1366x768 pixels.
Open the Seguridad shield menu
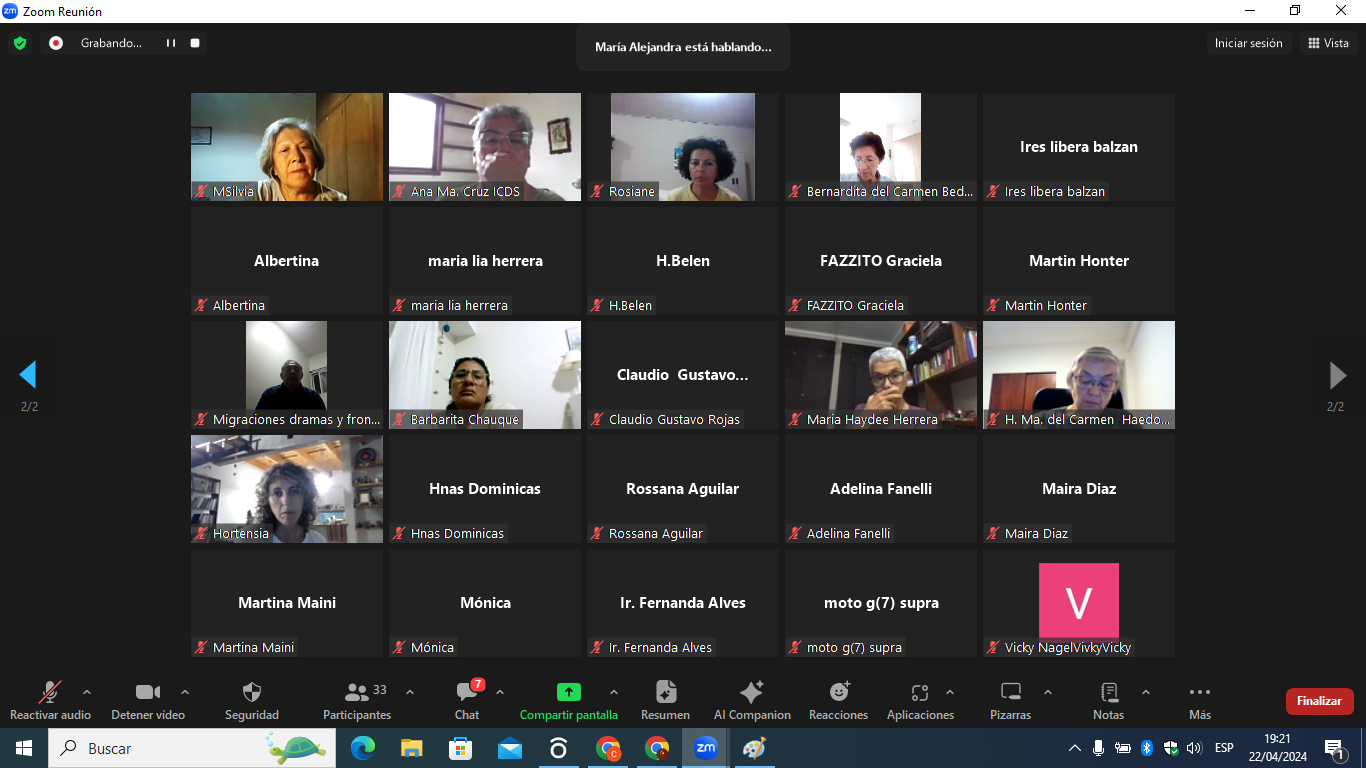point(252,701)
